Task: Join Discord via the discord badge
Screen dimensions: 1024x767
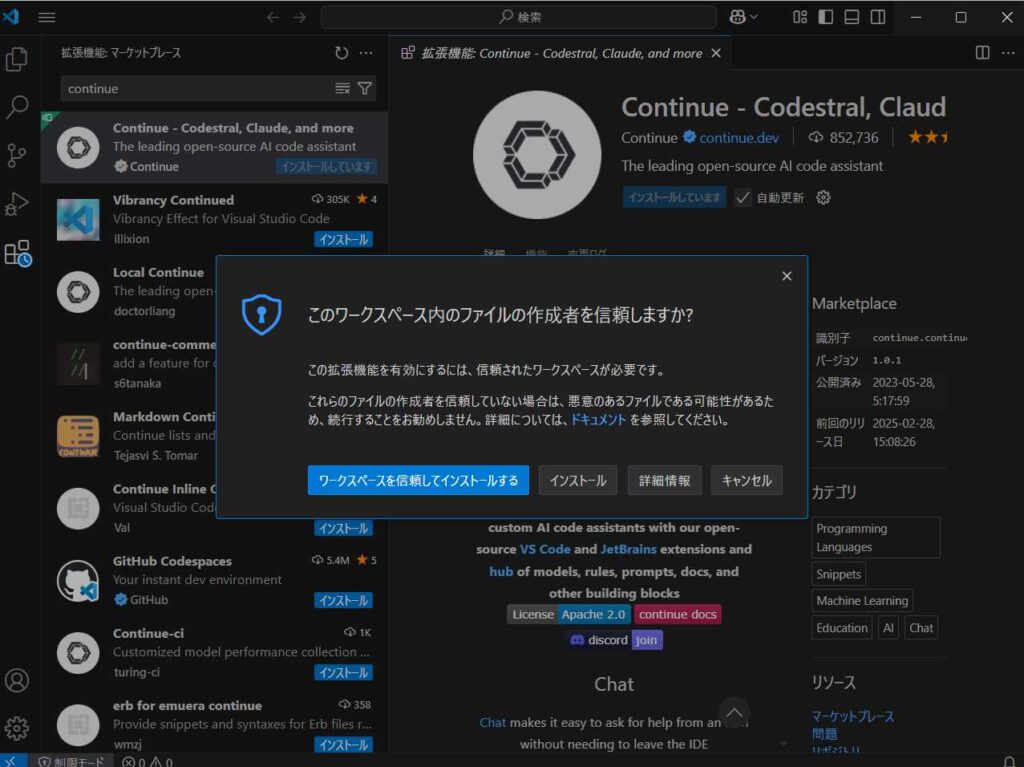Action: (615, 640)
